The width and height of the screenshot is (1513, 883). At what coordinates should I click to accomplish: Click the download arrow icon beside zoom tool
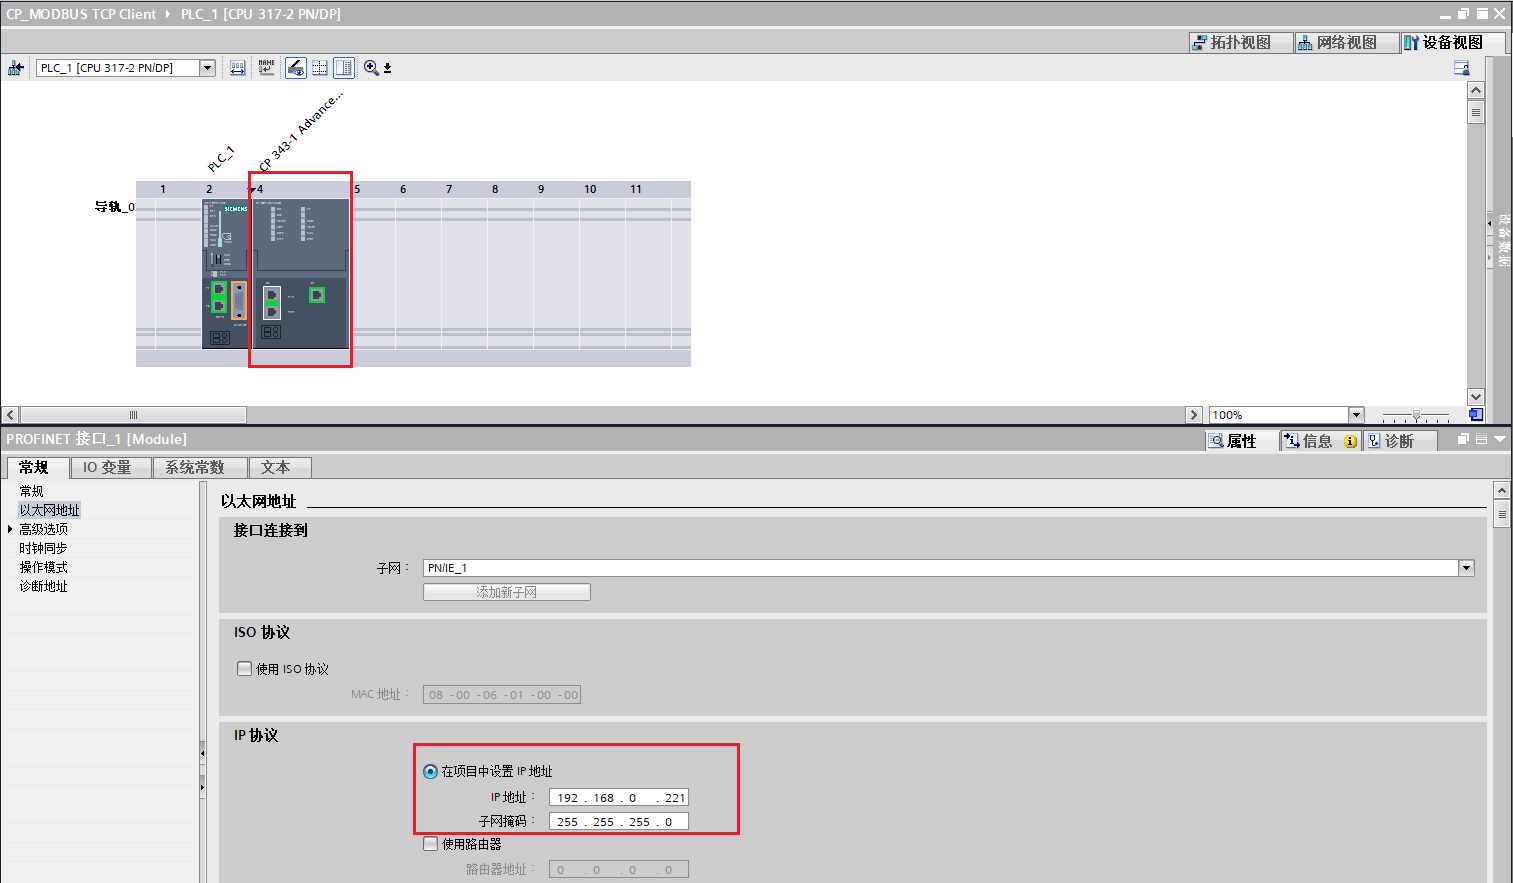[388, 68]
